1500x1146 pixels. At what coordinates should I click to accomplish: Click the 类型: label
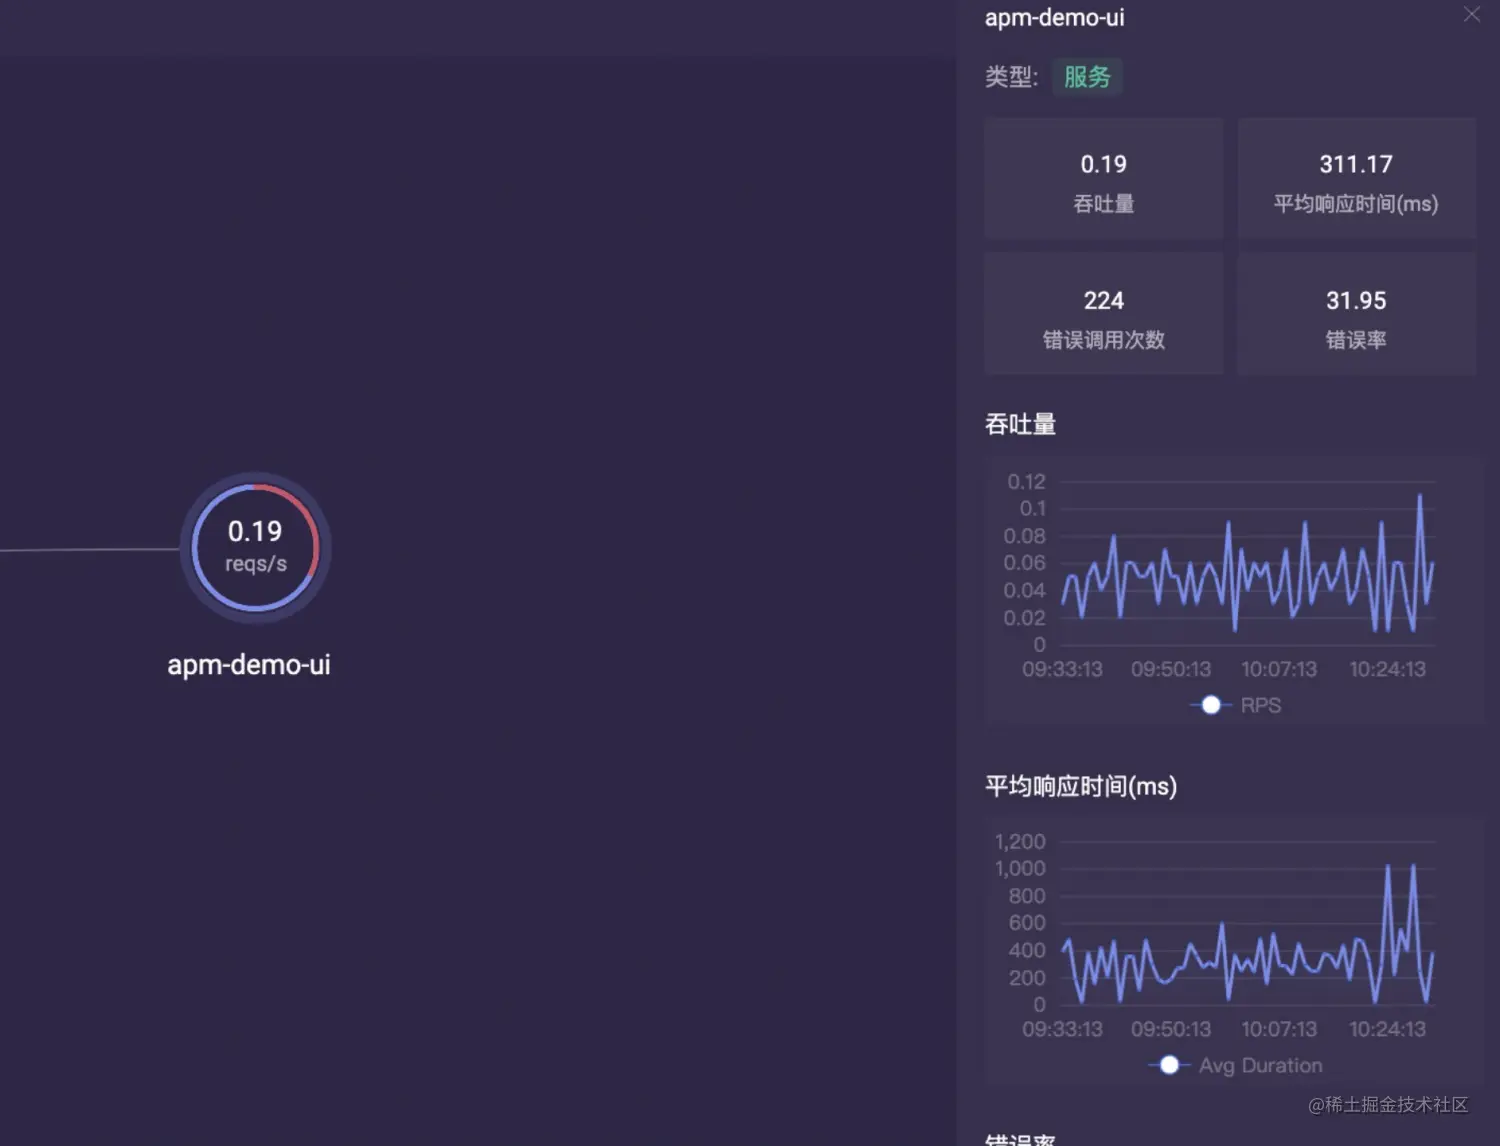[x=1011, y=77]
